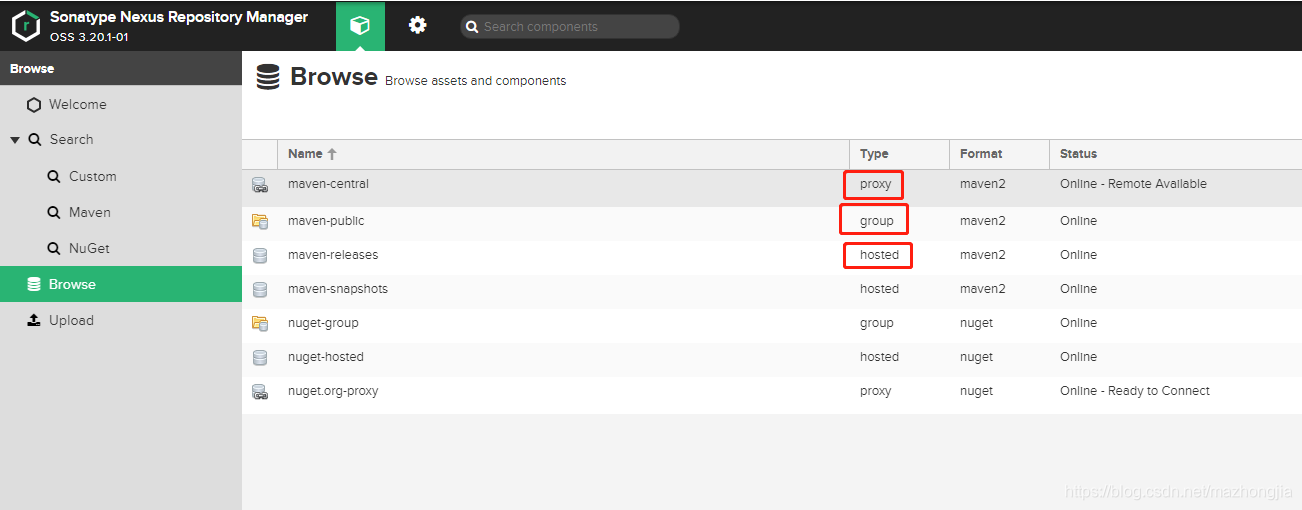Viewport: 1302px width, 510px height.
Task: Click nuget format cell of nuget-hosted
Action: click(x=976, y=357)
